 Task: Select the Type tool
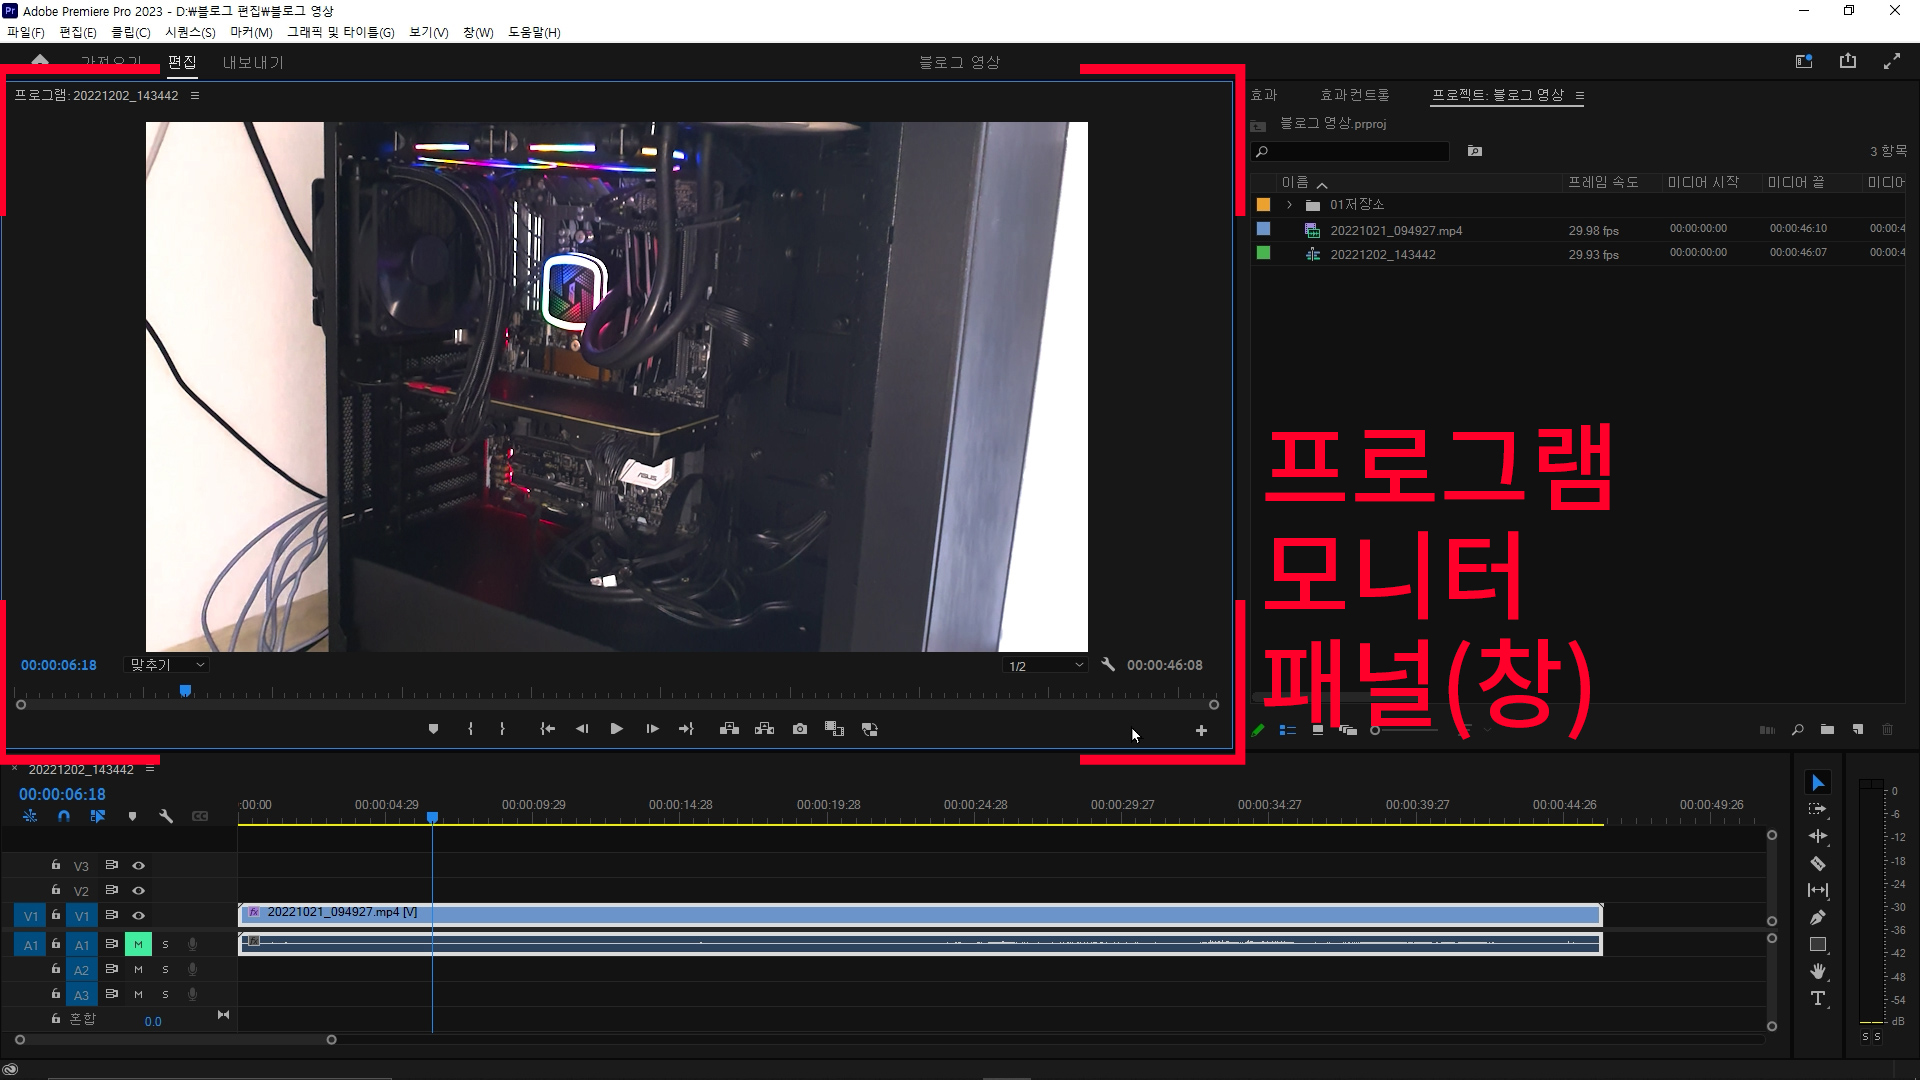1817,998
